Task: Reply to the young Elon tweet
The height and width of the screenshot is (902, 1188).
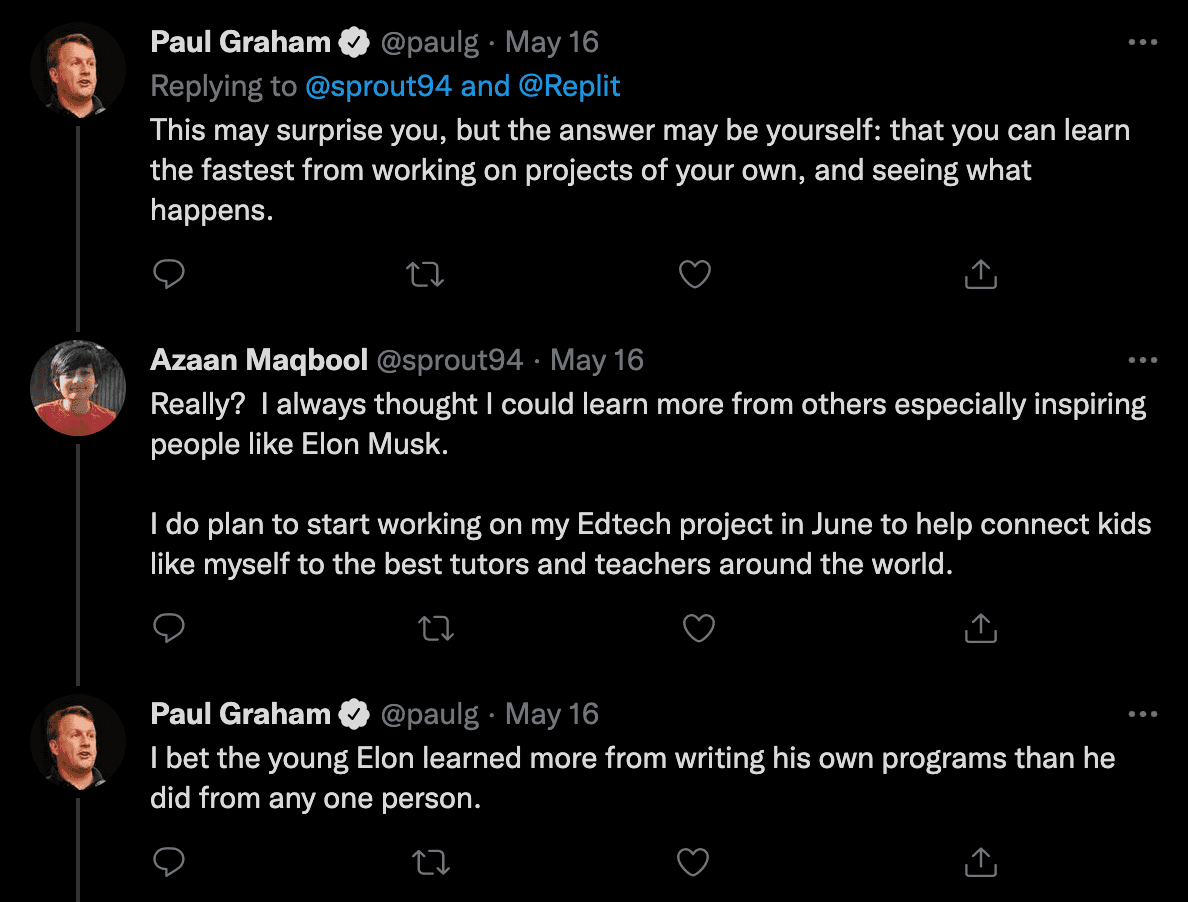Action: (x=169, y=860)
